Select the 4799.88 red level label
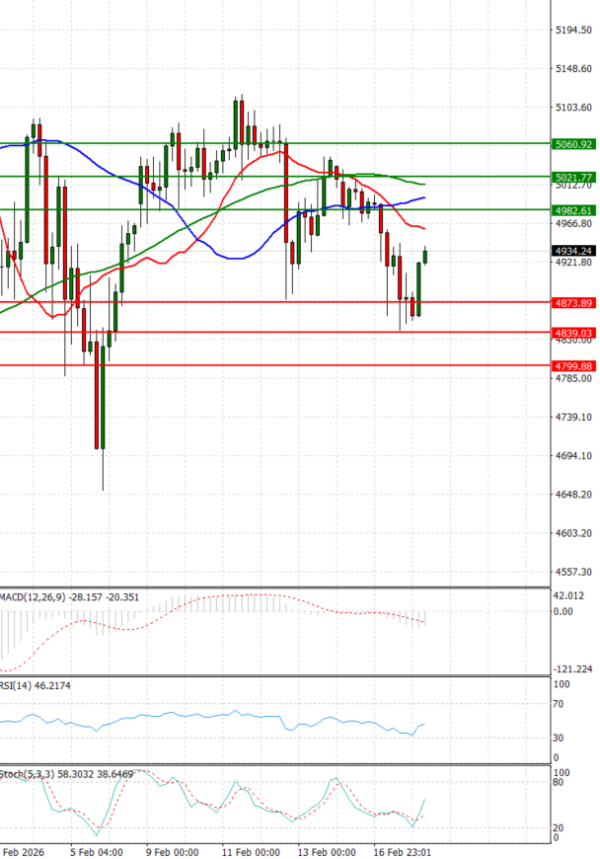 click(x=573, y=366)
